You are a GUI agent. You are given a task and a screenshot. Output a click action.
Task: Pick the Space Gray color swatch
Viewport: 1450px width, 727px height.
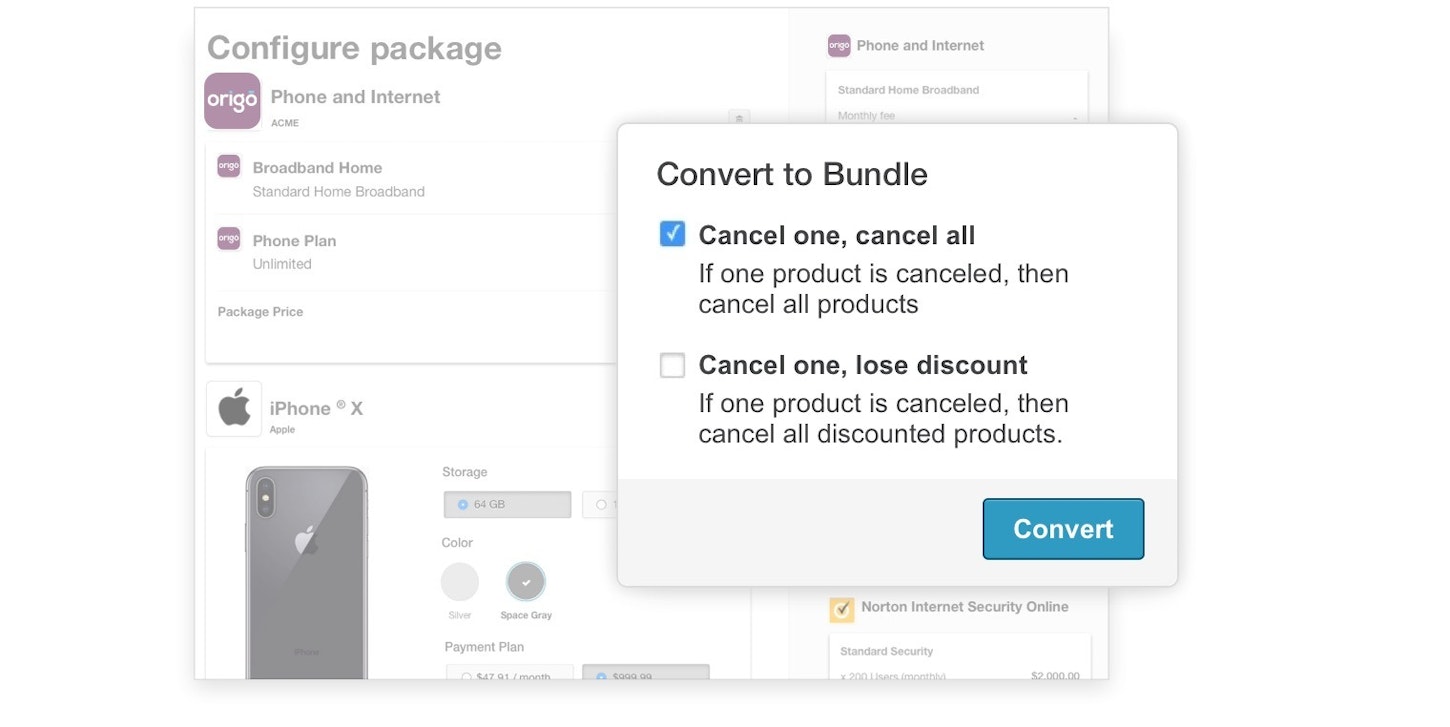tap(526, 582)
